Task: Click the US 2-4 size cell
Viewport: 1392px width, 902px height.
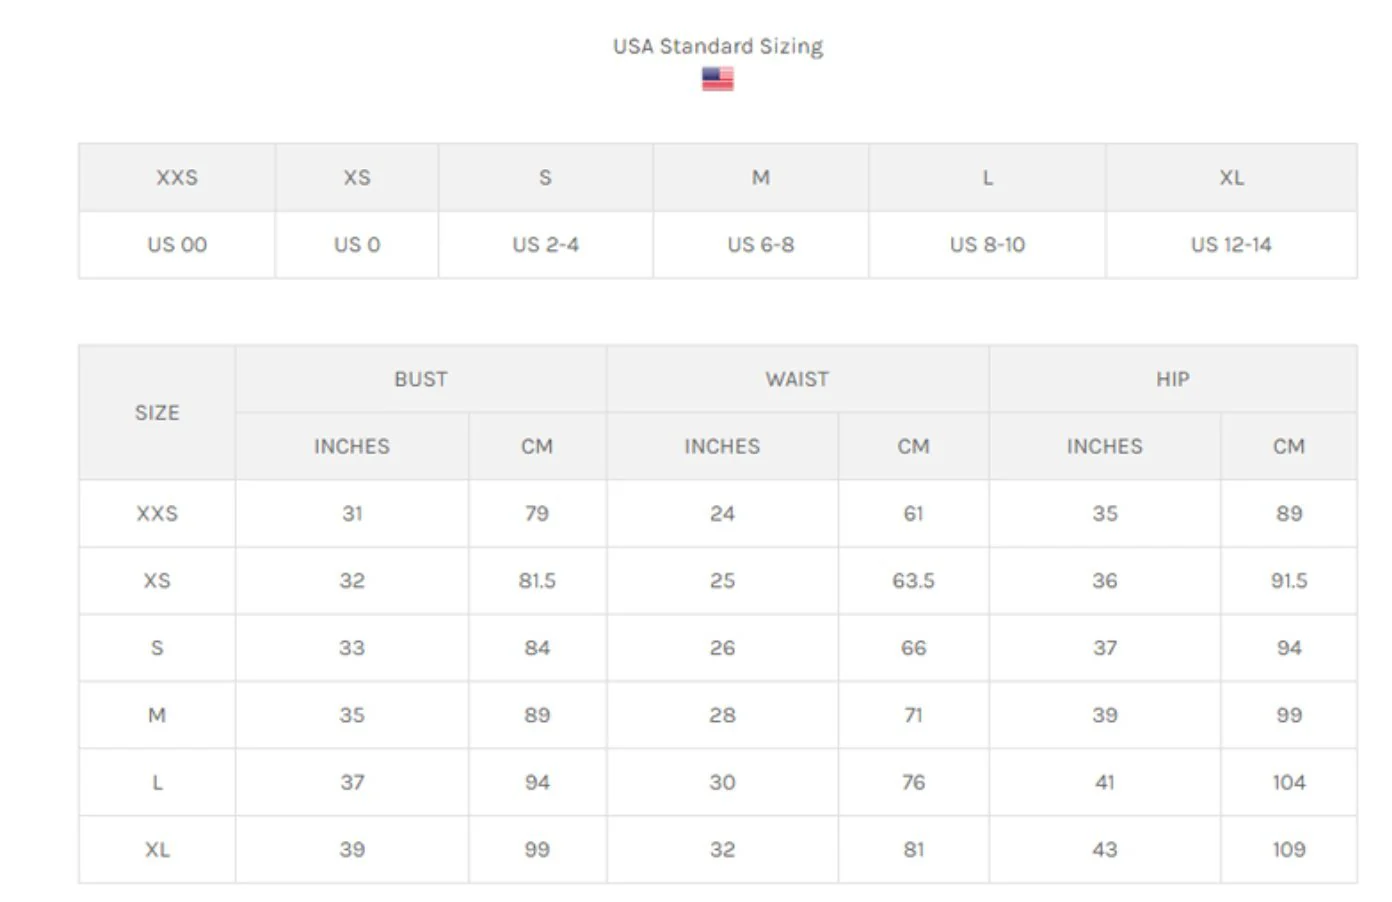Action: click(x=545, y=245)
